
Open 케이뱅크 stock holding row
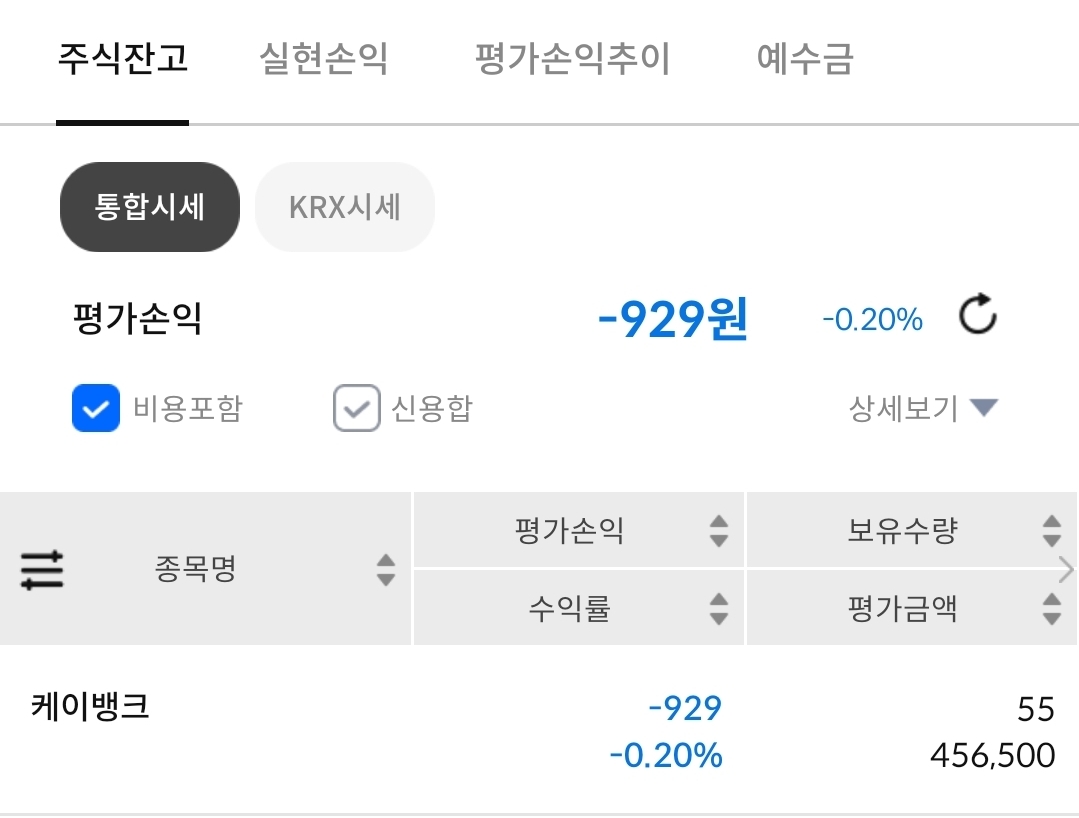[x=91, y=707]
